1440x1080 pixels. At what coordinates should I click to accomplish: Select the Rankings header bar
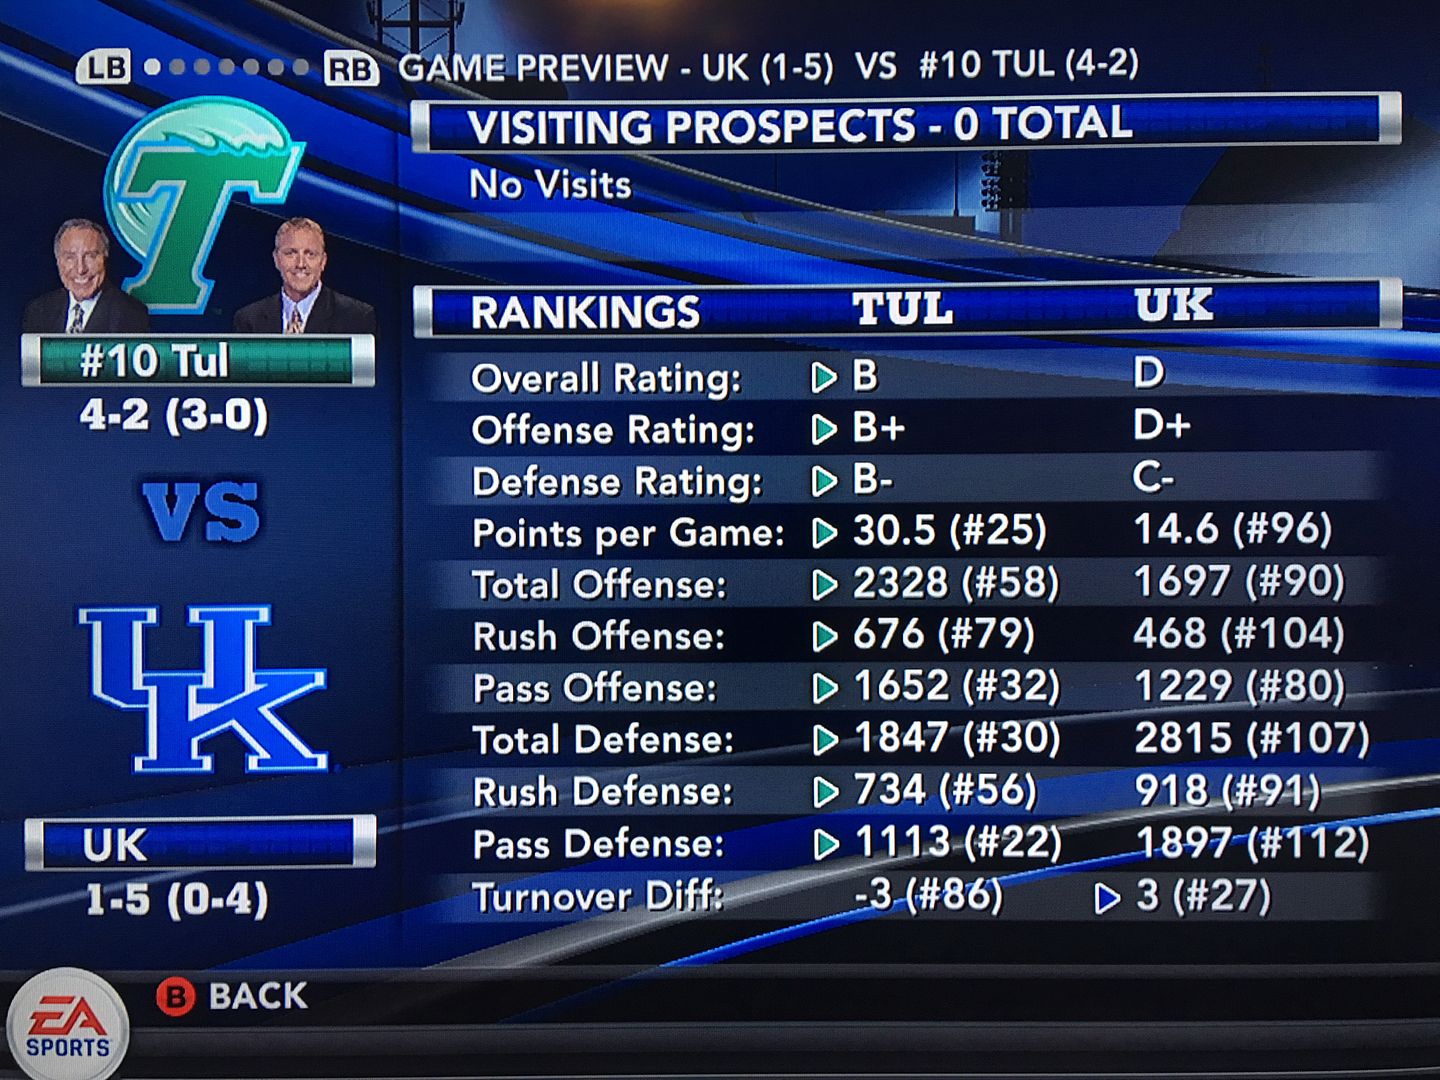[904, 310]
